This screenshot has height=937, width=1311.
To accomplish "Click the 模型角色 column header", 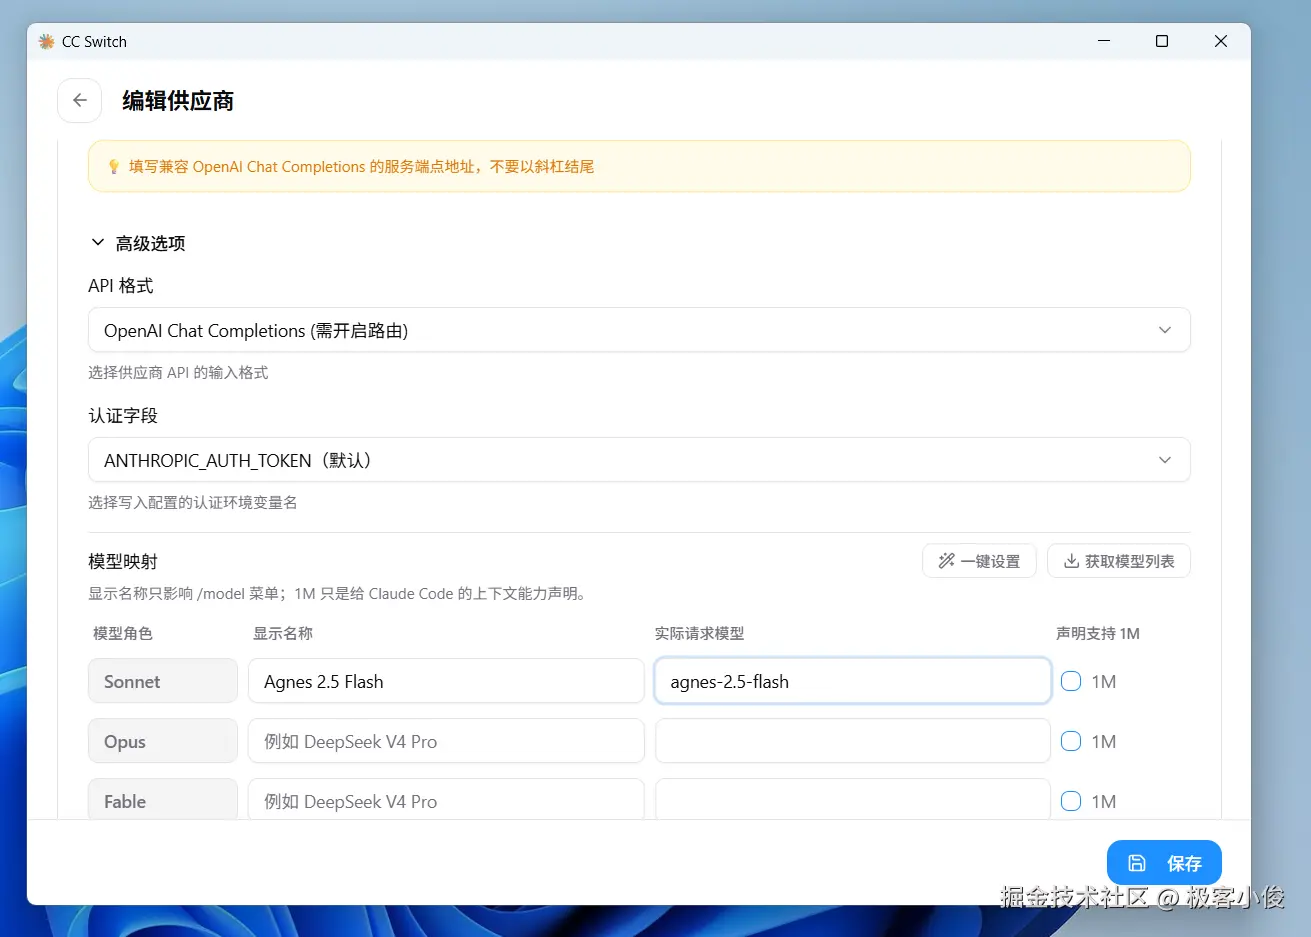I will coord(123,633).
